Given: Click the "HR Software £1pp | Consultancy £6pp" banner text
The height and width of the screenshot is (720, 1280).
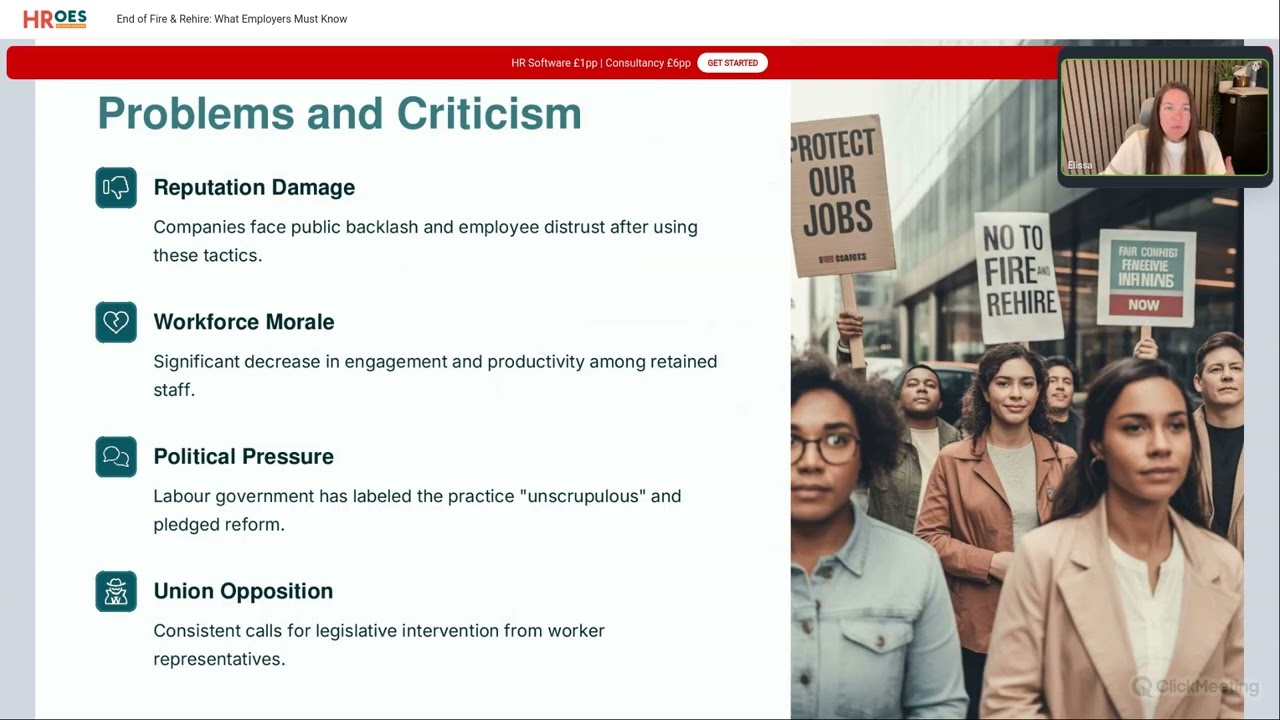Looking at the screenshot, I should tap(601, 63).
